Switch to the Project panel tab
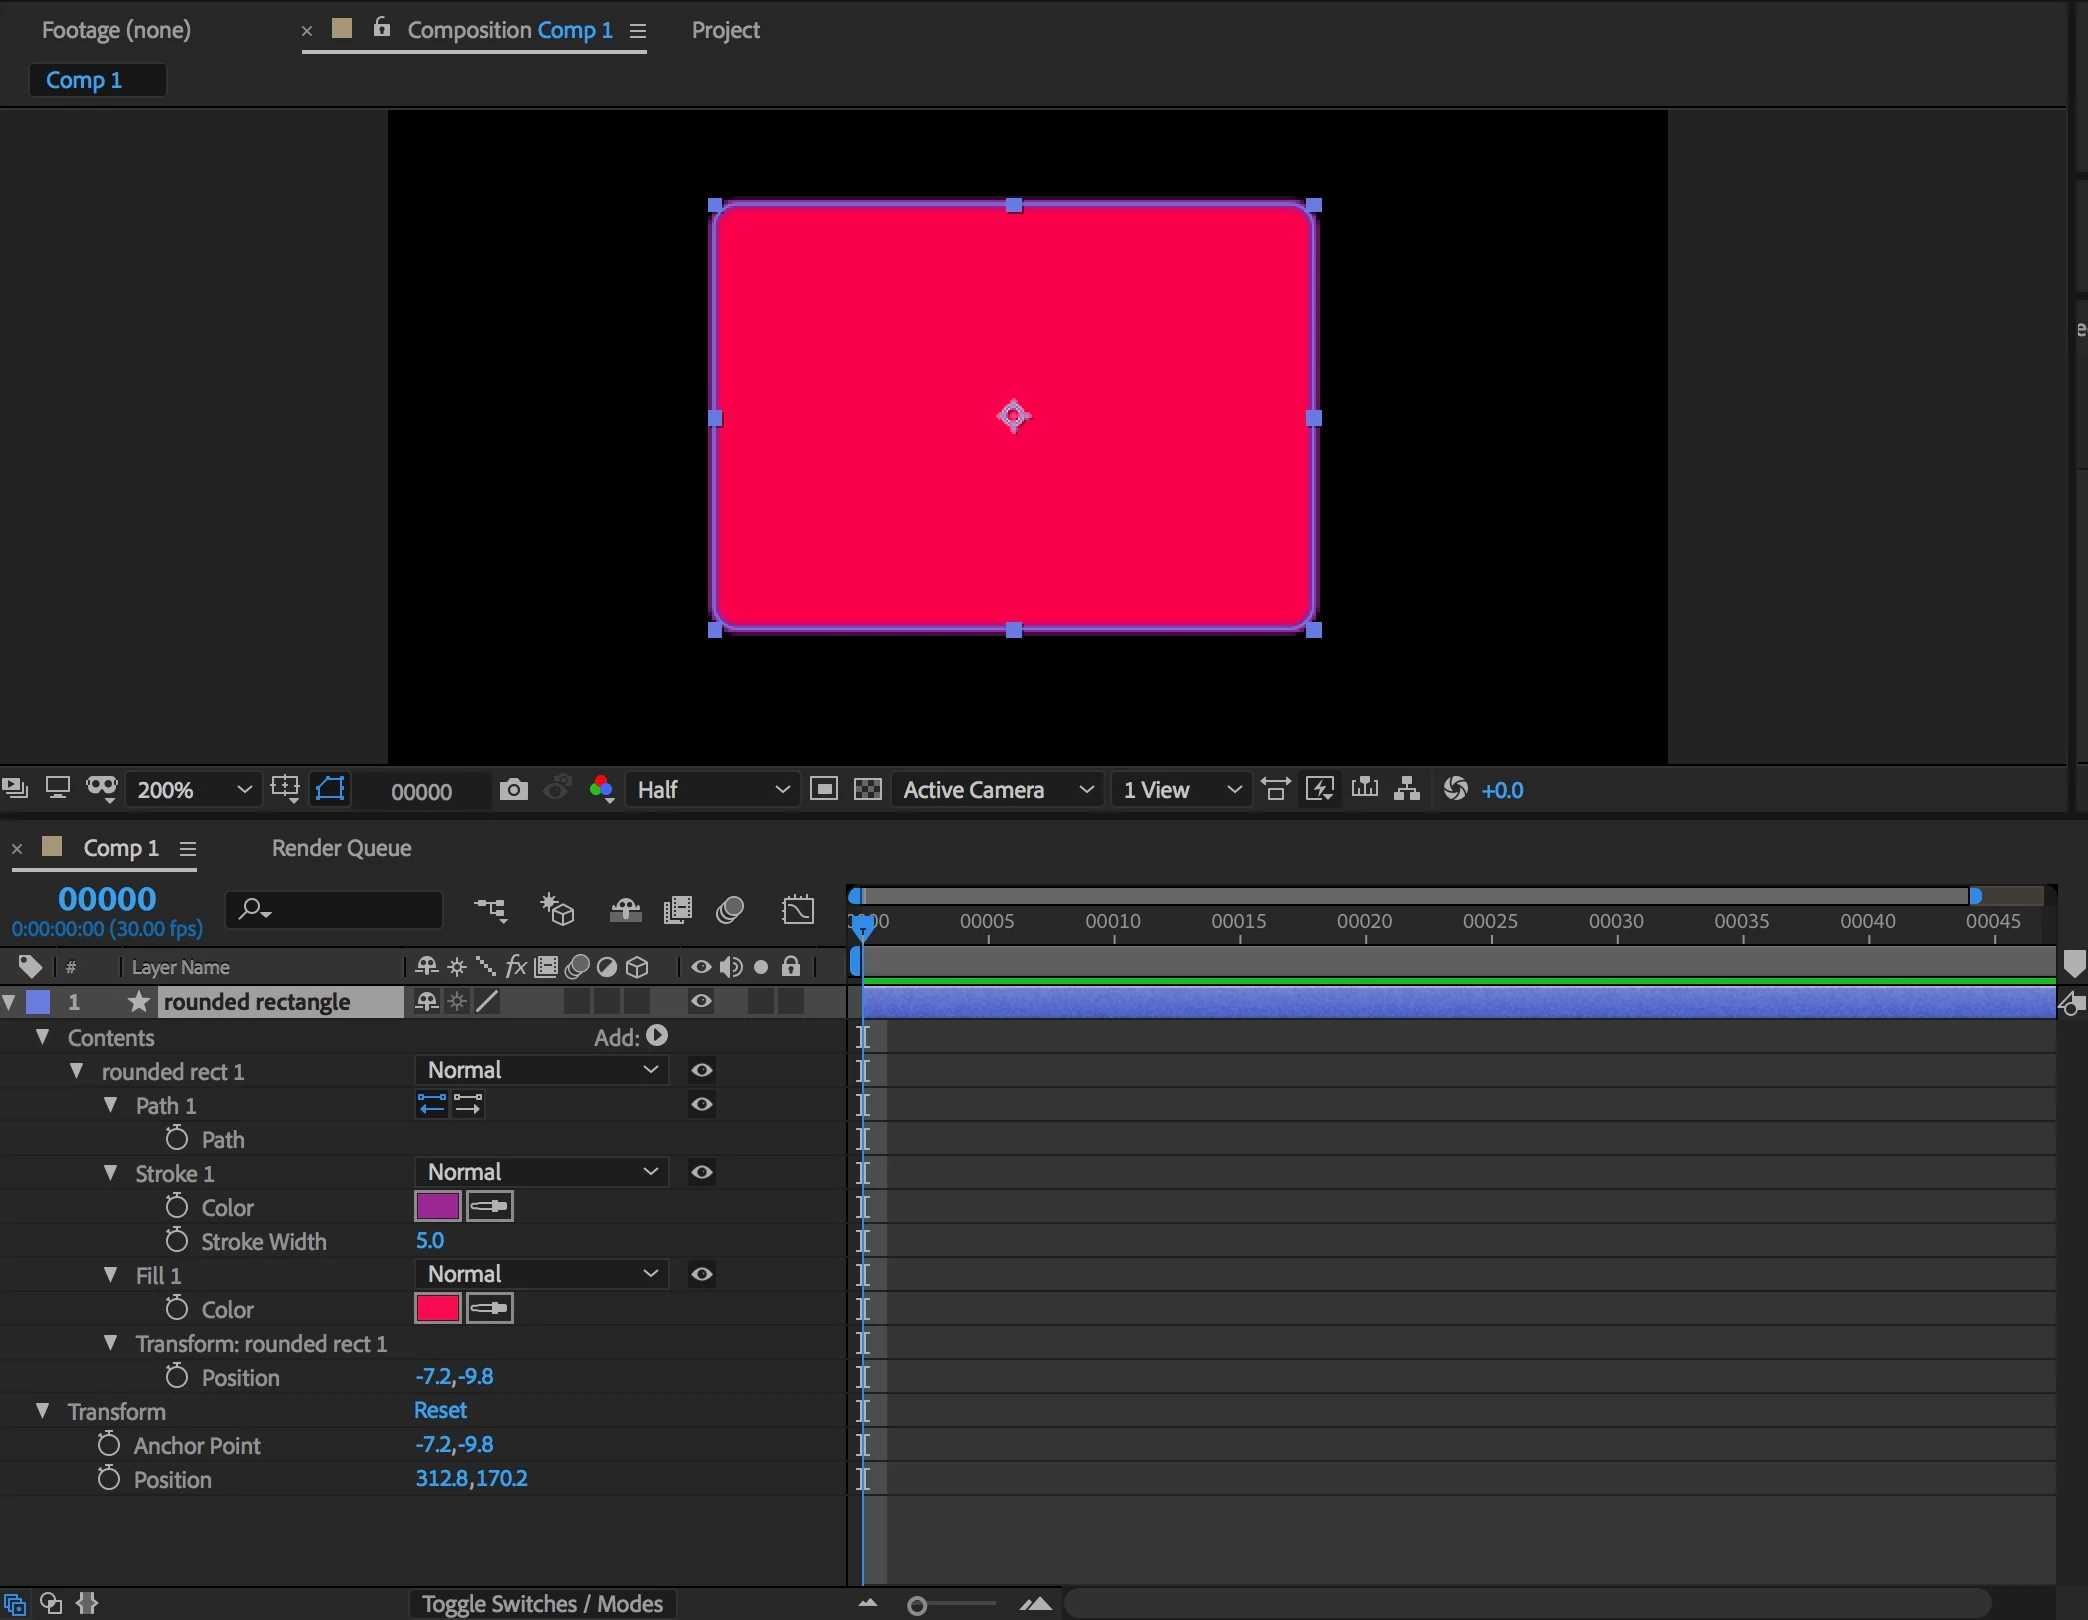This screenshot has width=2088, height=1620. click(725, 30)
